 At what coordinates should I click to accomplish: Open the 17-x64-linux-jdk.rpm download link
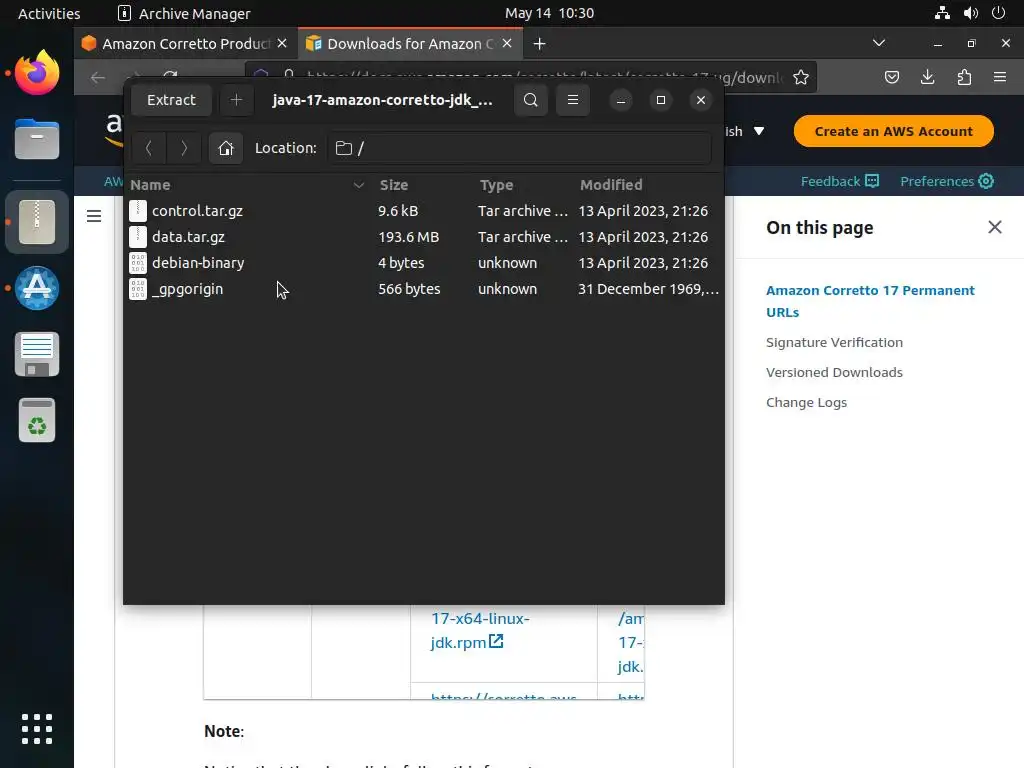pyautogui.click(x=480, y=630)
